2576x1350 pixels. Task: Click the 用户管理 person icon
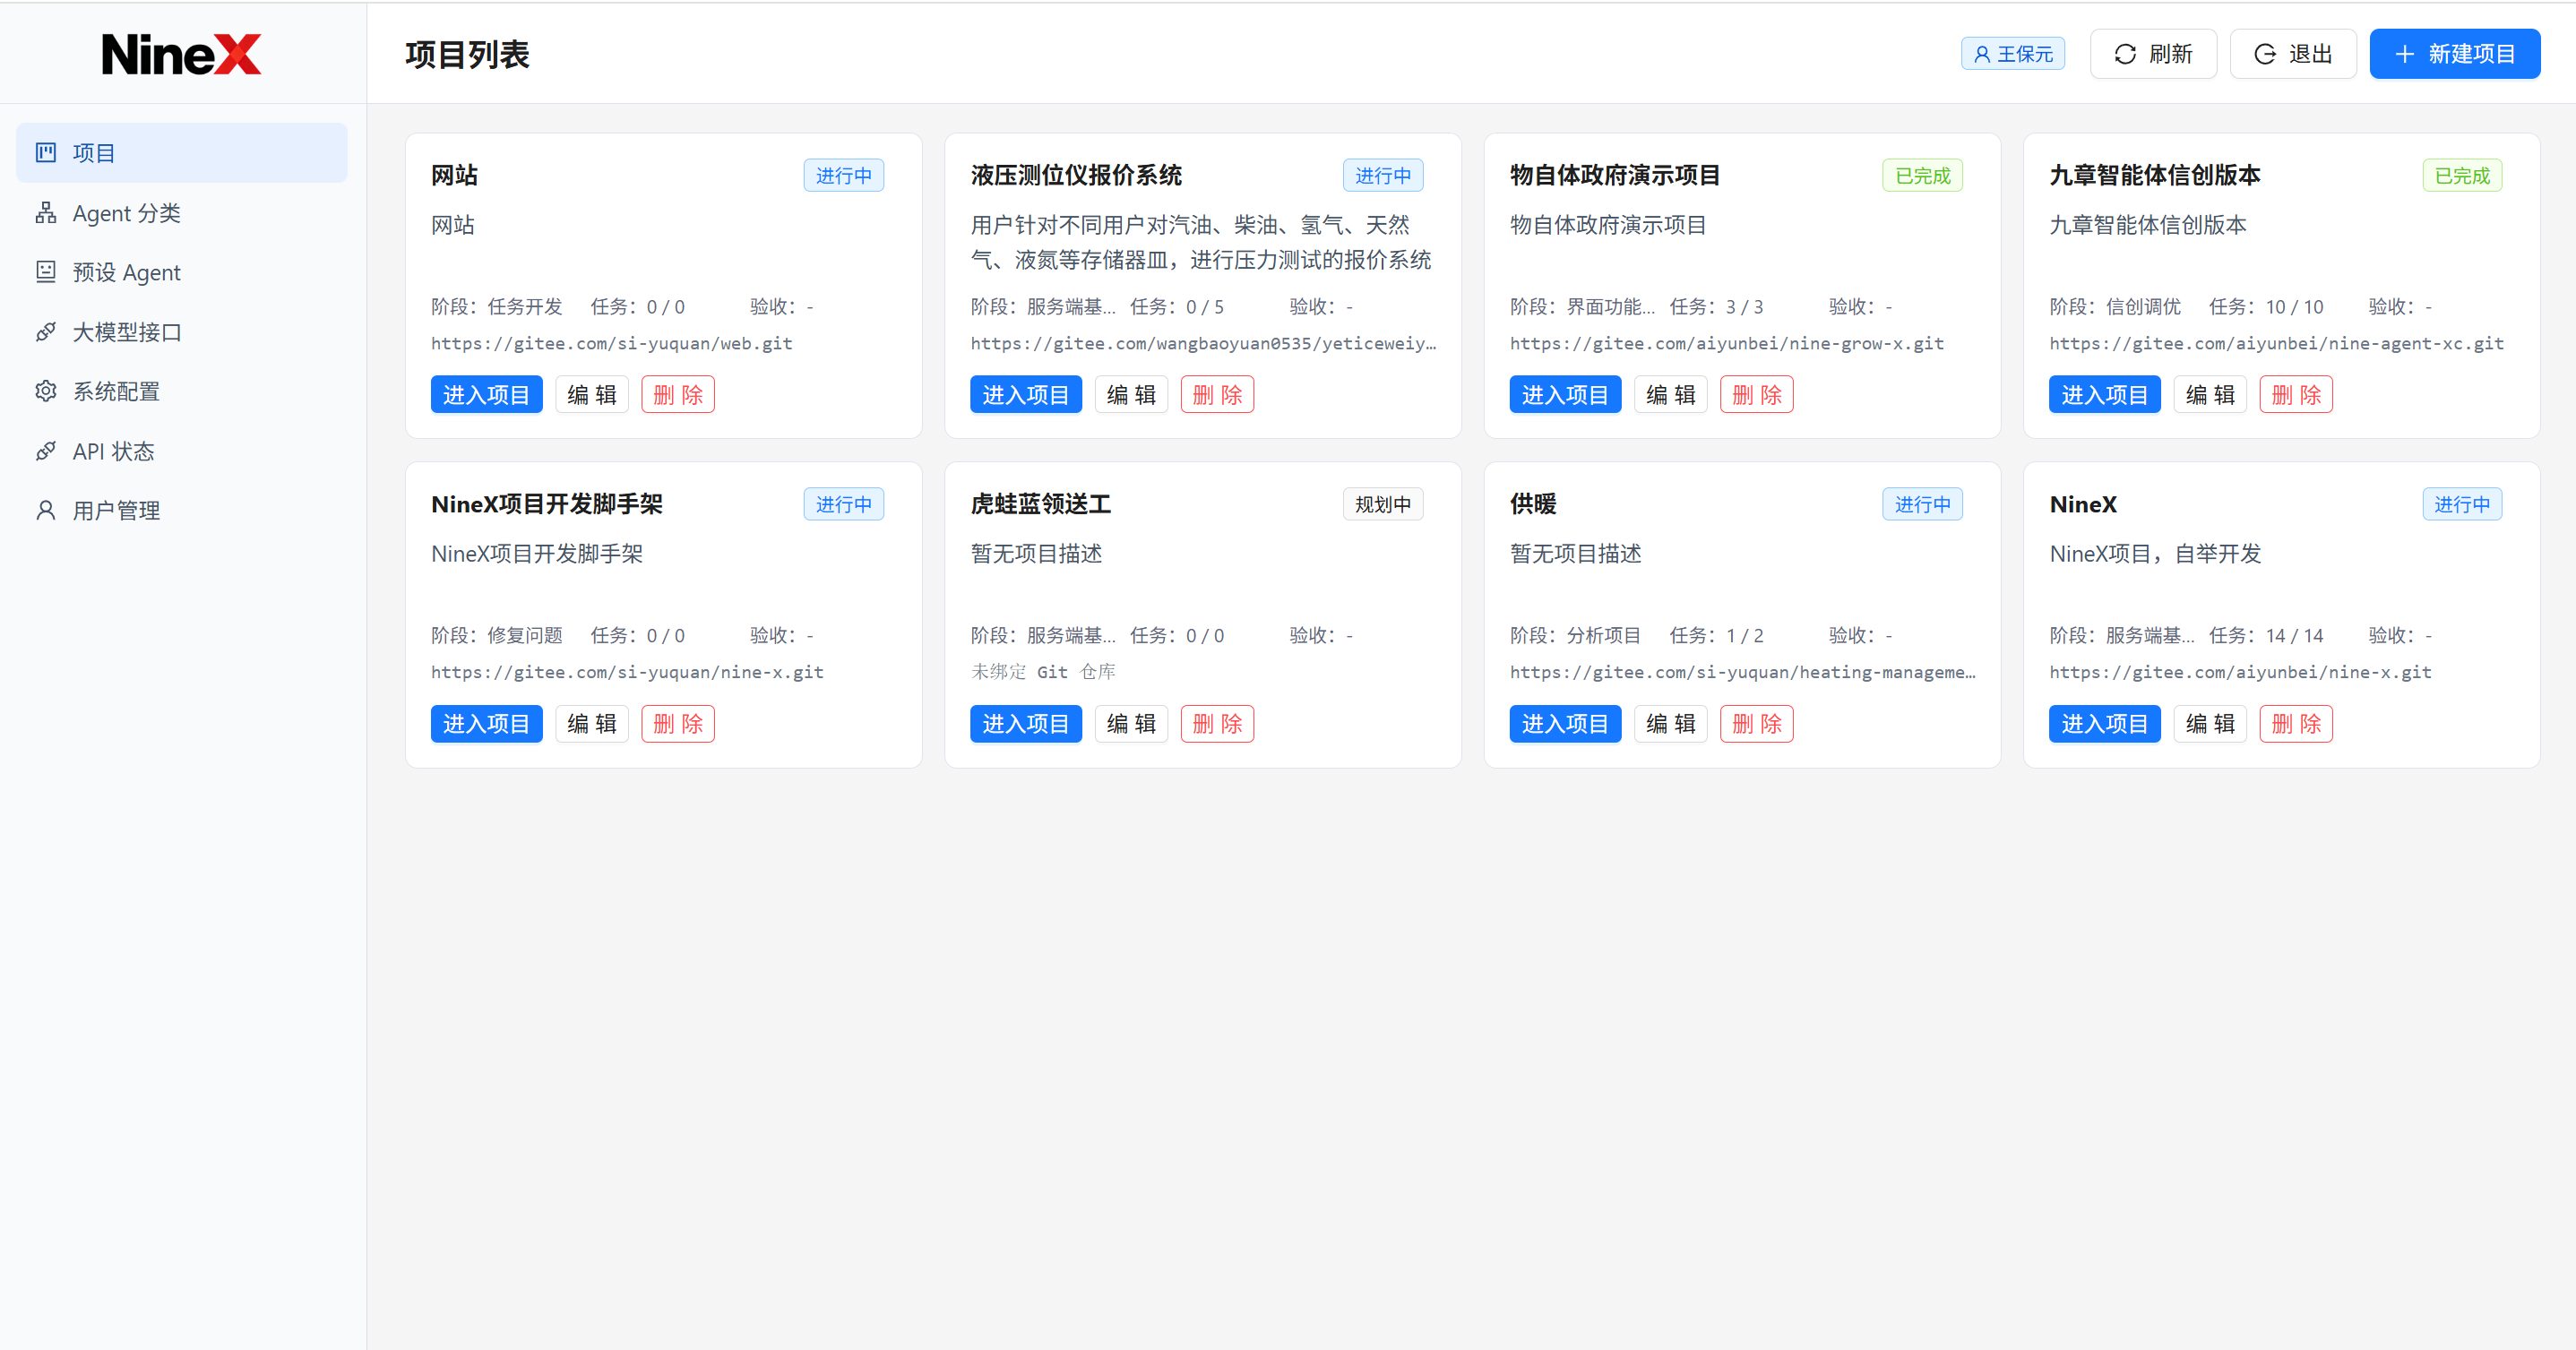(x=46, y=510)
